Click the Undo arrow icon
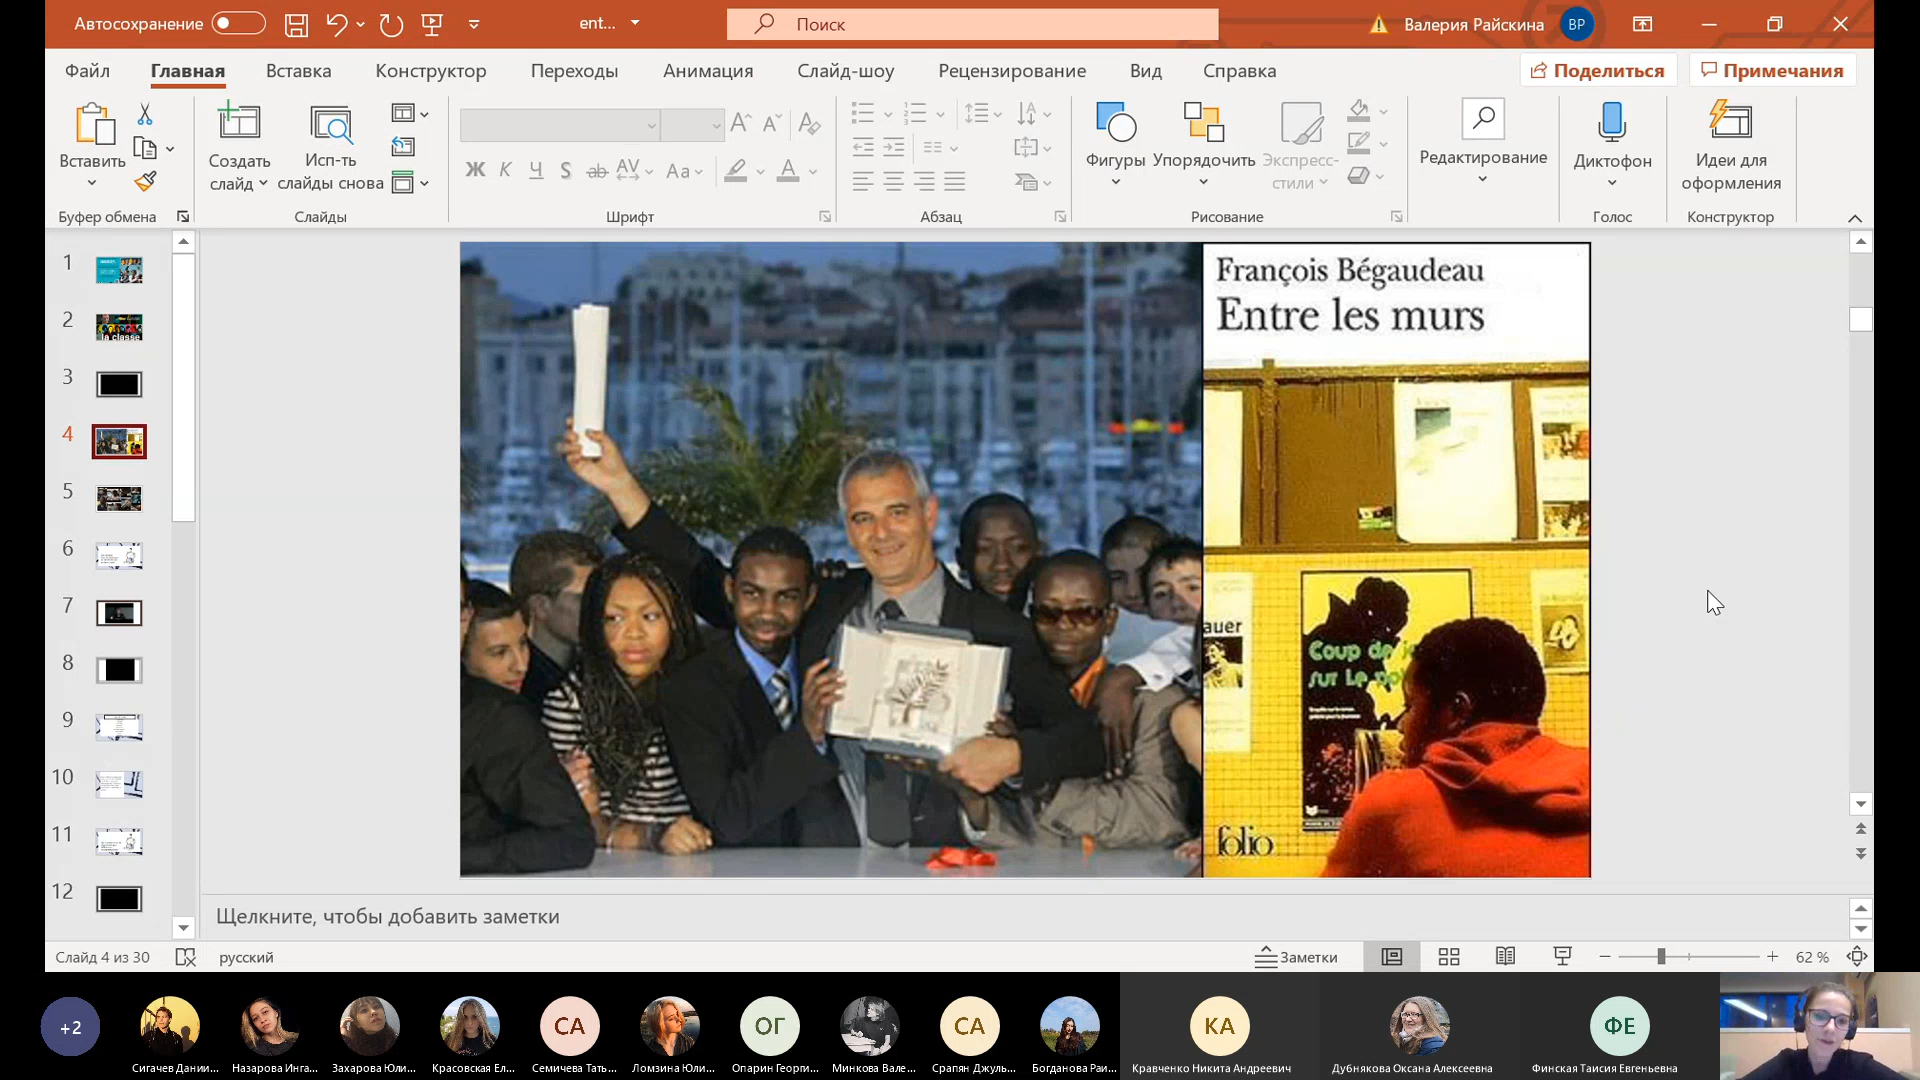This screenshot has width=1920, height=1080. click(336, 25)
